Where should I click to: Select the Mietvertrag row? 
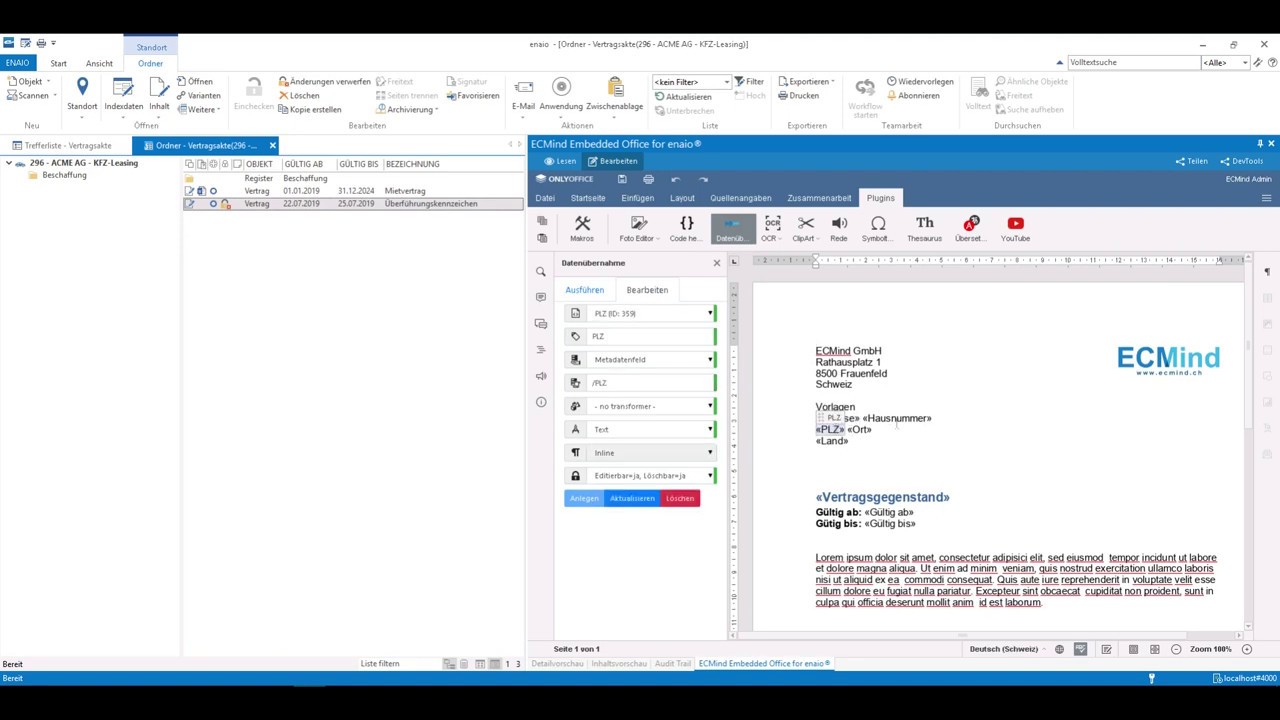pyautogui.click(x=353, y=191)
